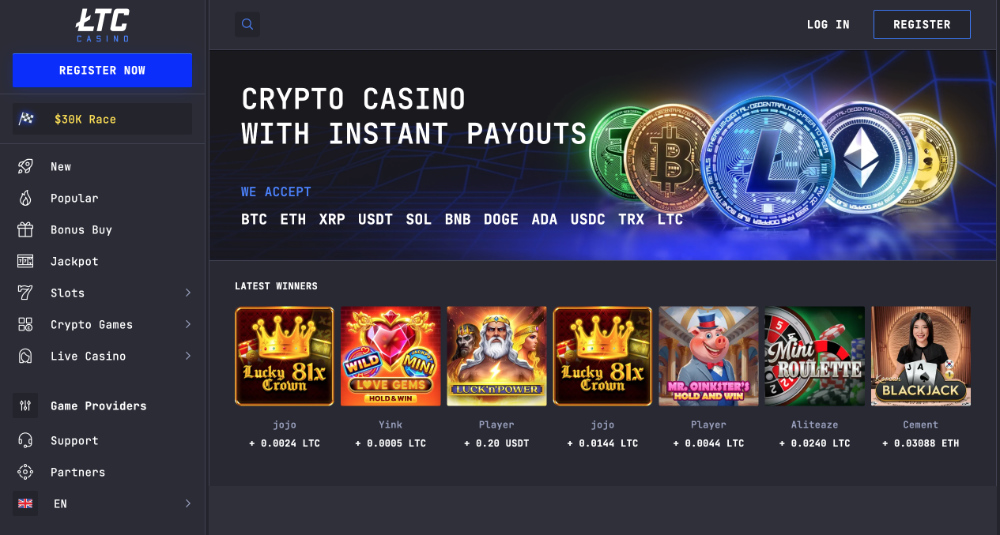Click the race flag icon for $30K Race
The width and height of the screenshot is (1000, 535).
click(27, 119)
